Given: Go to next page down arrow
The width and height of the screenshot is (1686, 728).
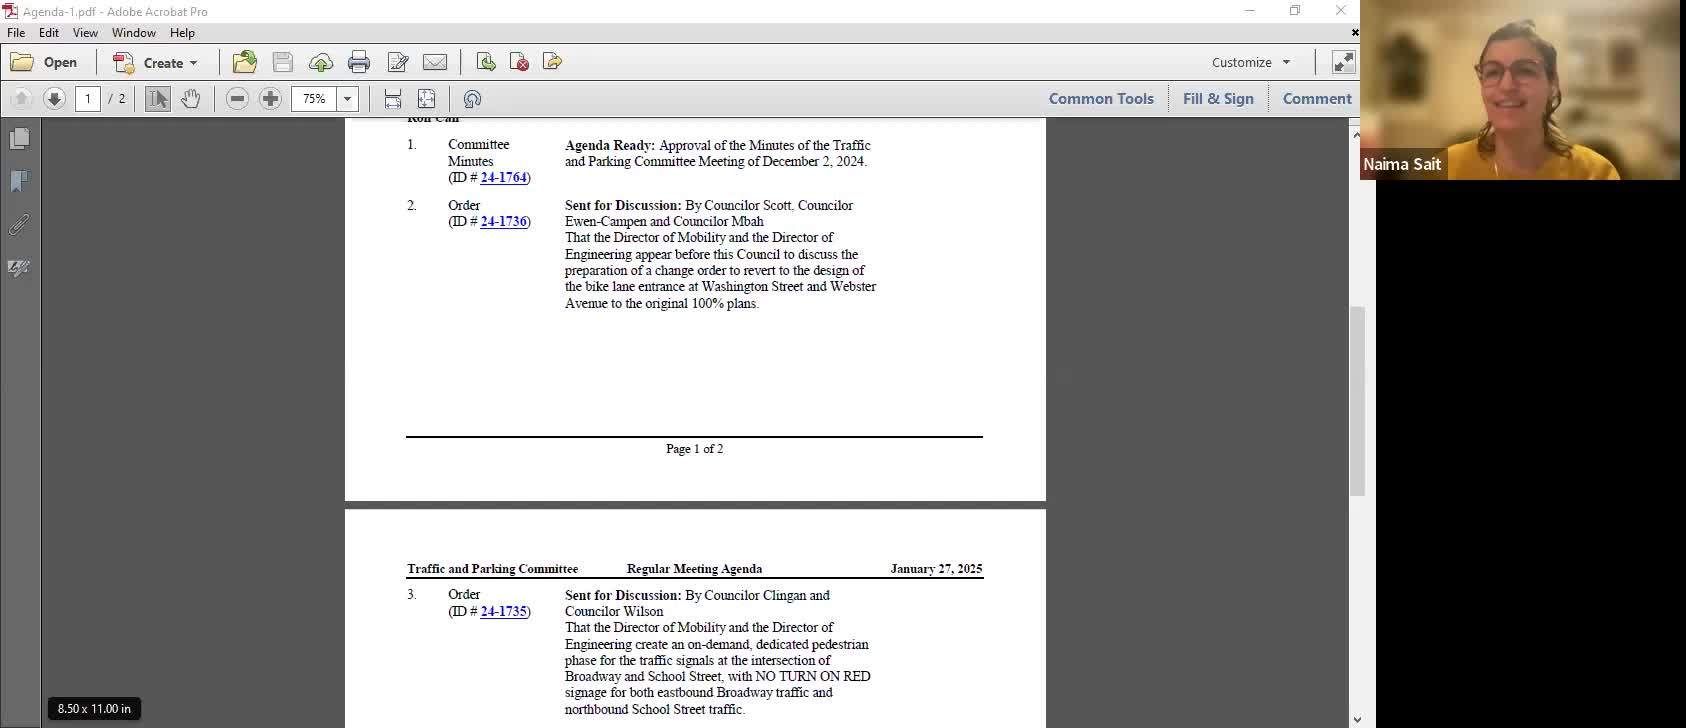Looking at the screenshot, I should [x=55, y=98].
